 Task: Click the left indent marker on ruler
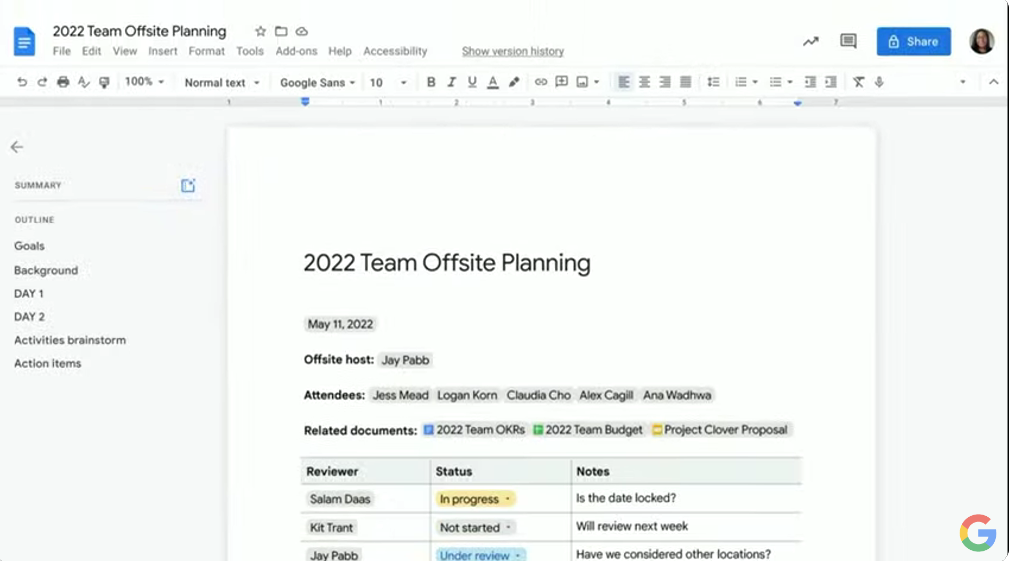(x=305, y=102)
